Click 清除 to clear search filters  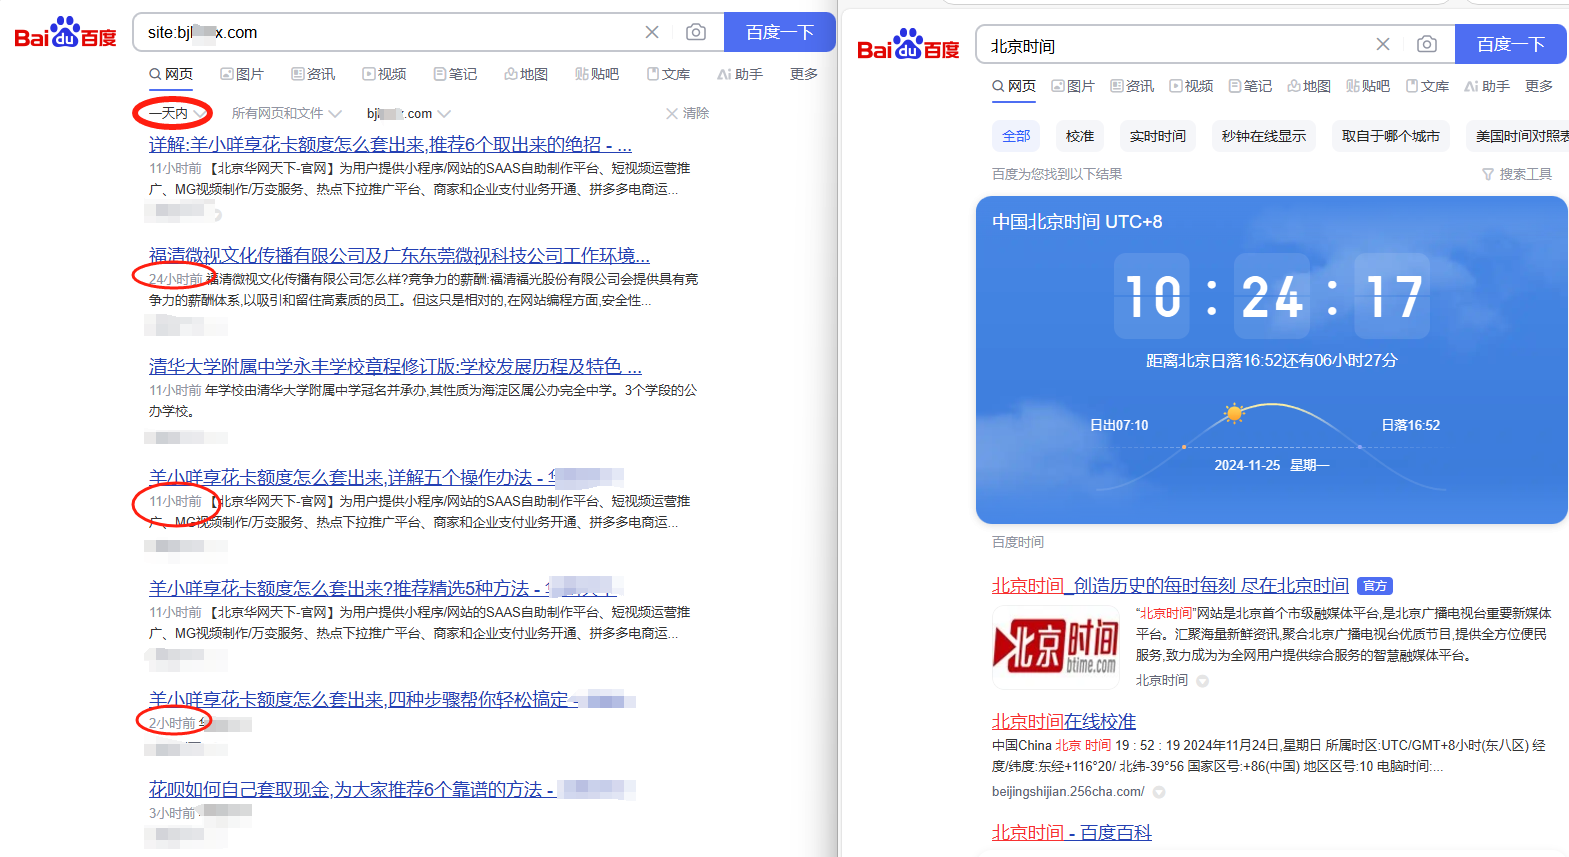tap(687, 113)
